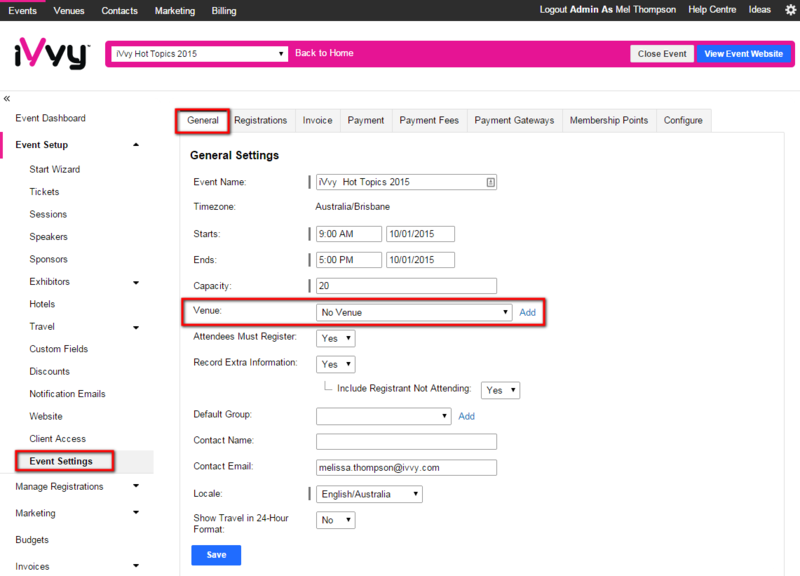Switch to the Membership Points tab
The height and width of the screenshot is (576, 800).
click(609, 120)
